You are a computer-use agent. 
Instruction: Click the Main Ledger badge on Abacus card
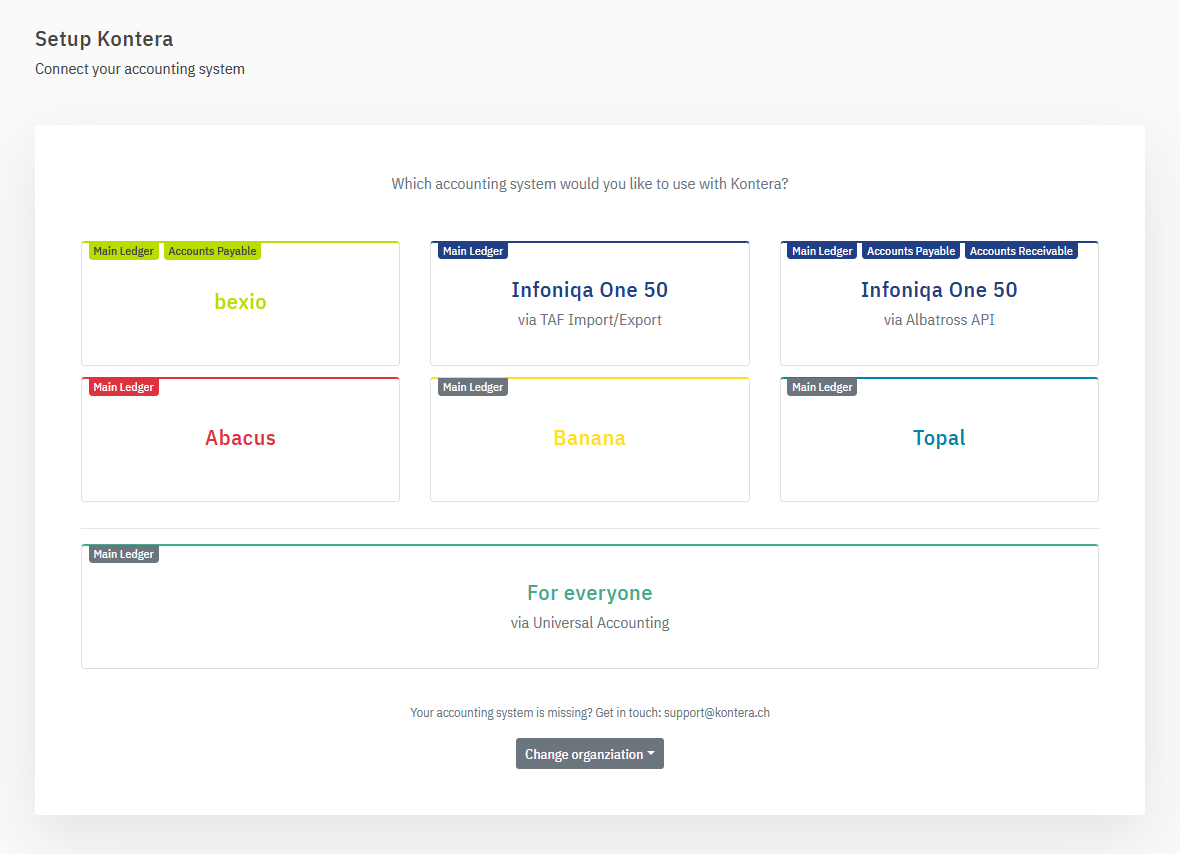pyautogui.click(x=123, y=387)
